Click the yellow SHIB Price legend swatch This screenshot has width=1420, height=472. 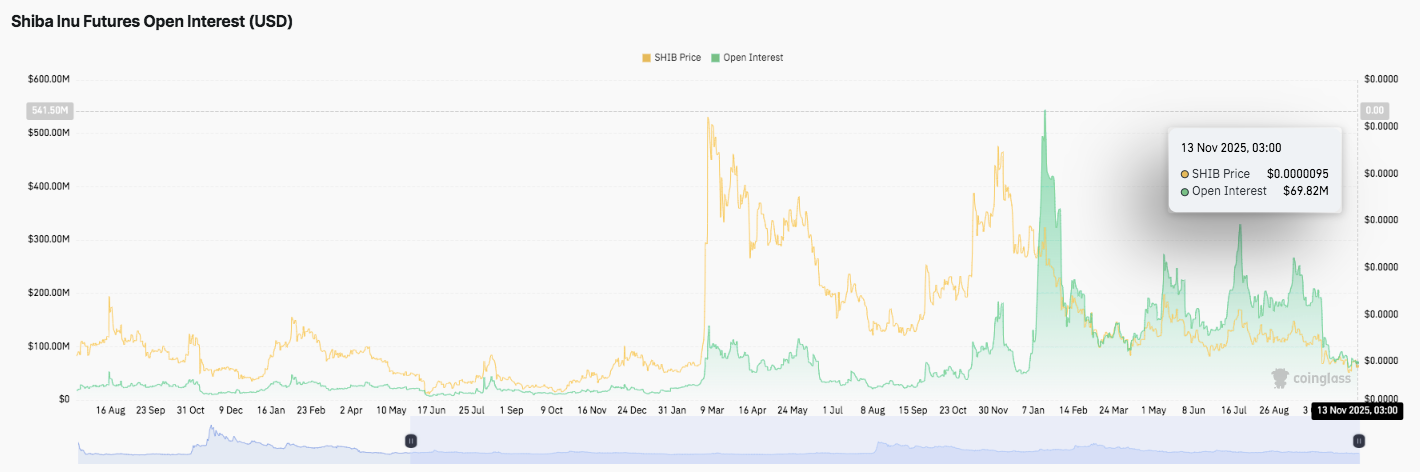click(646, 58)
